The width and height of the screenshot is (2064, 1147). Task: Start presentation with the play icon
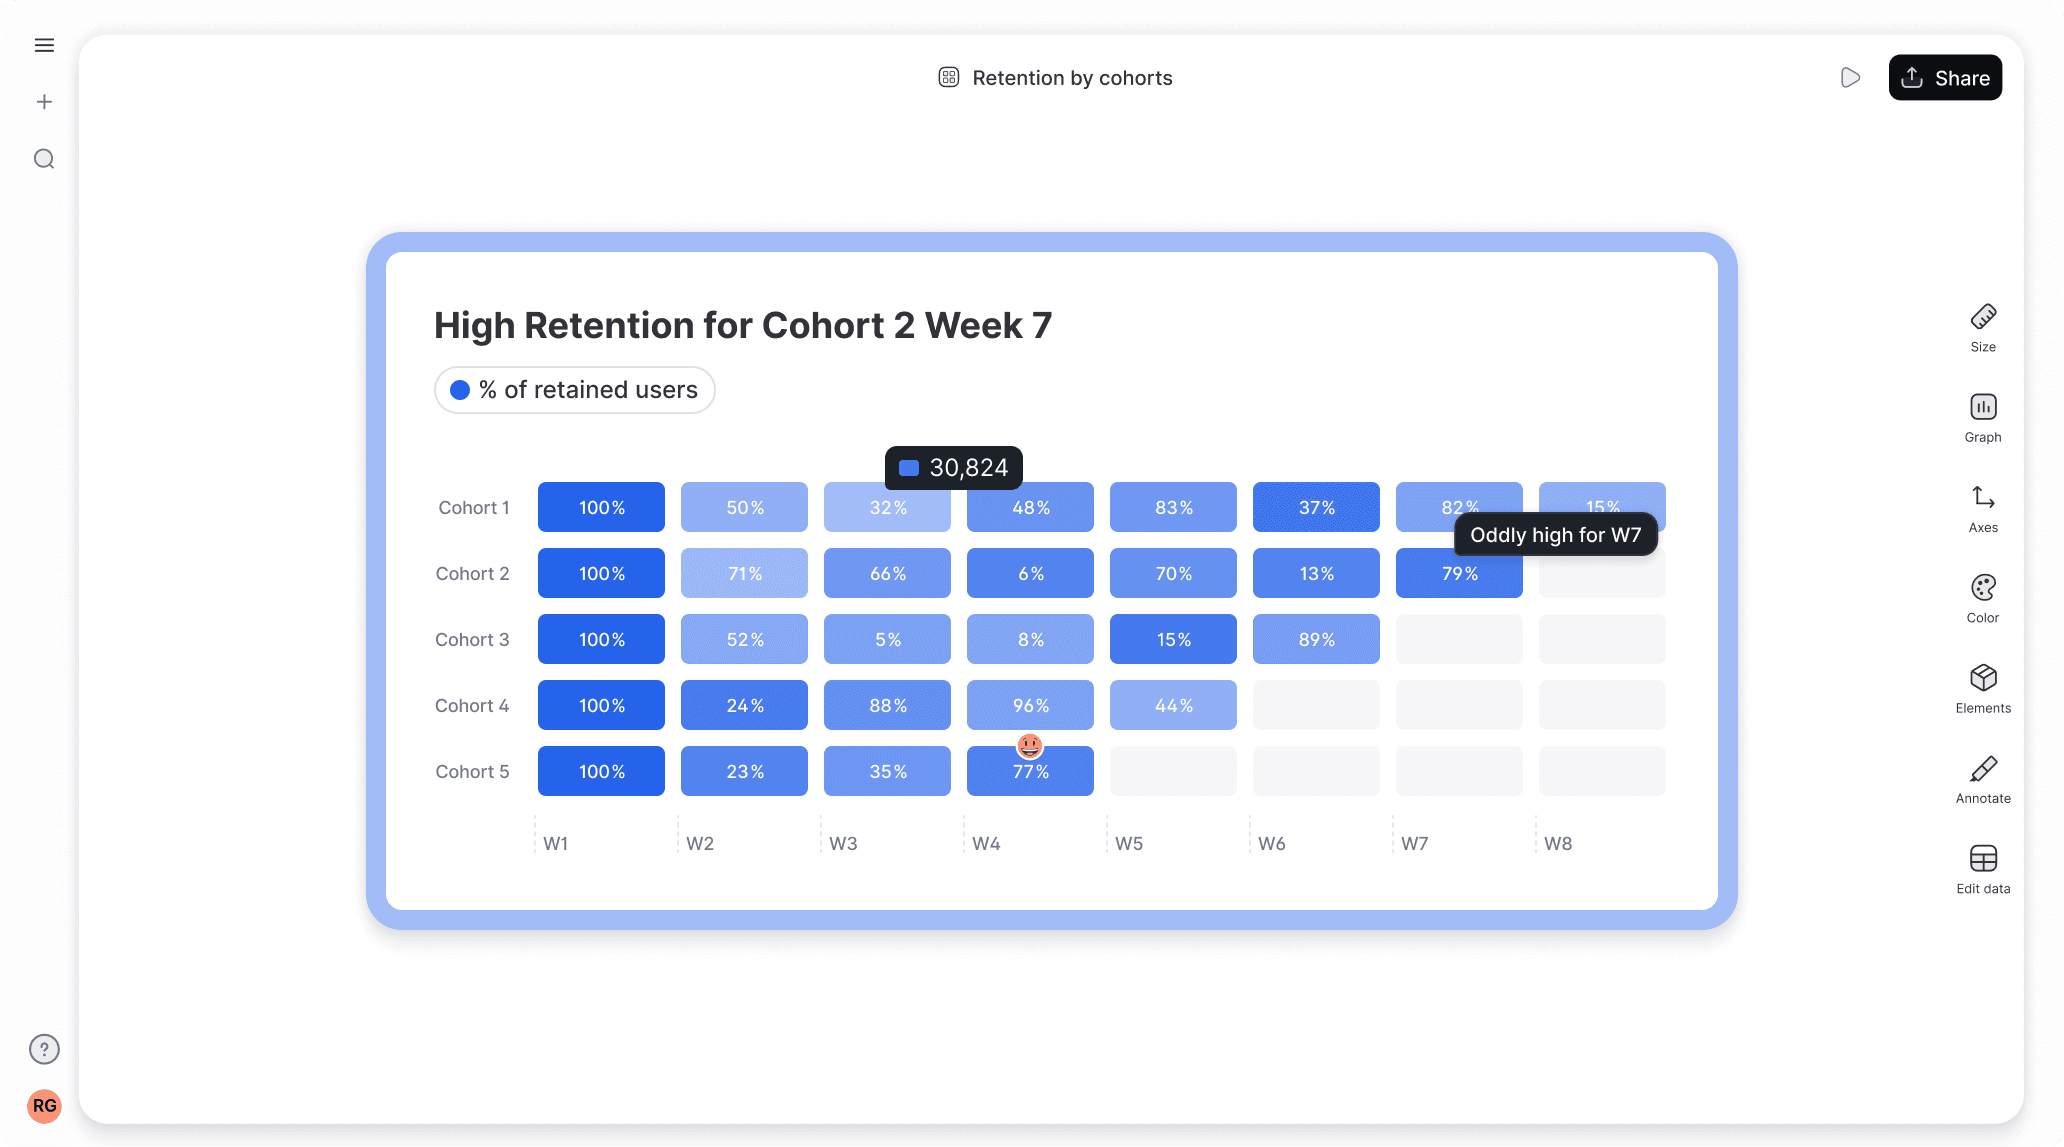1851,77
